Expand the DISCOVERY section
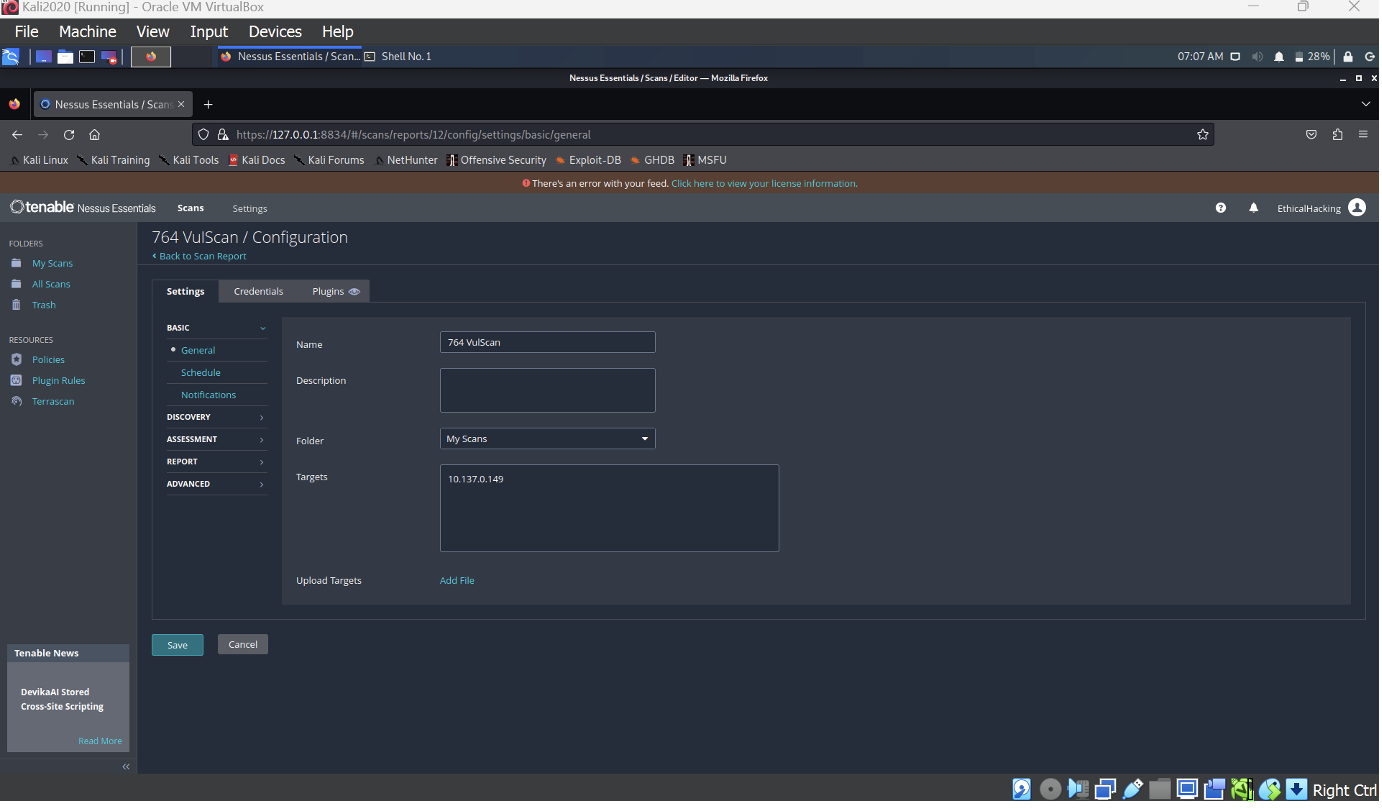The image size is (1382, 808). [217, 417]
